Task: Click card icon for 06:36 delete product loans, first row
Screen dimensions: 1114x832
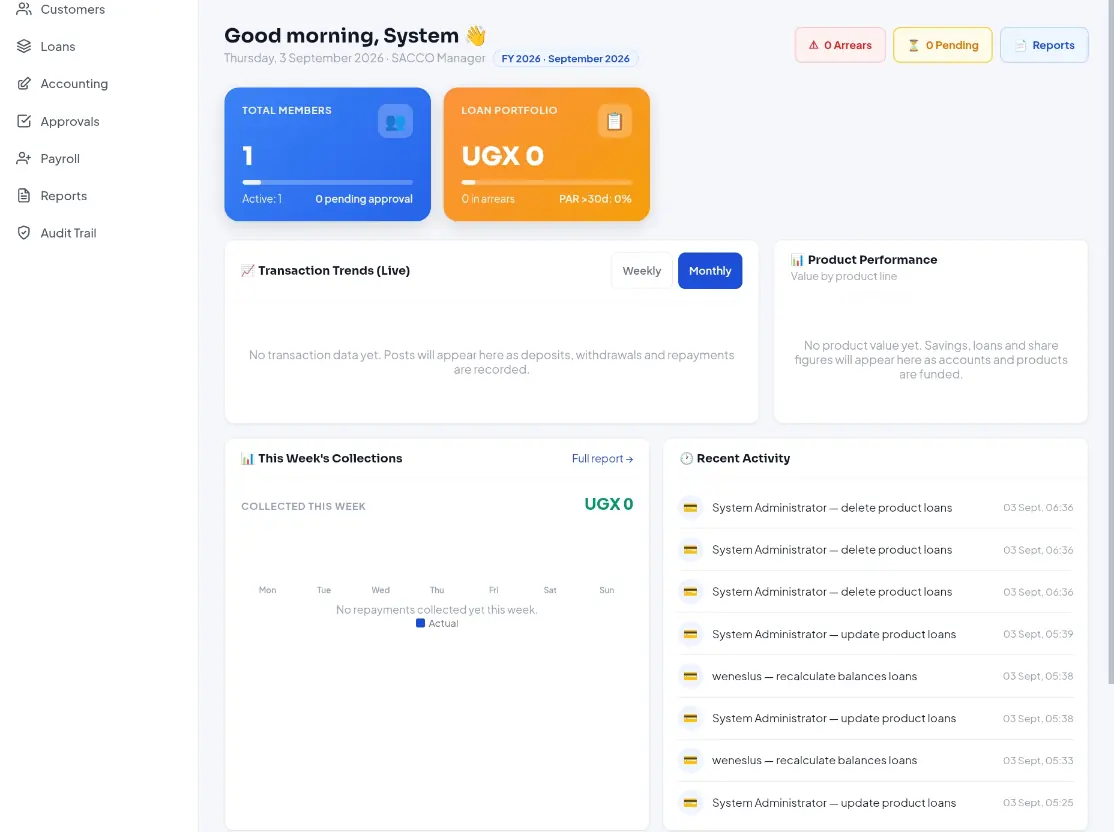Action: click(690, 508)
